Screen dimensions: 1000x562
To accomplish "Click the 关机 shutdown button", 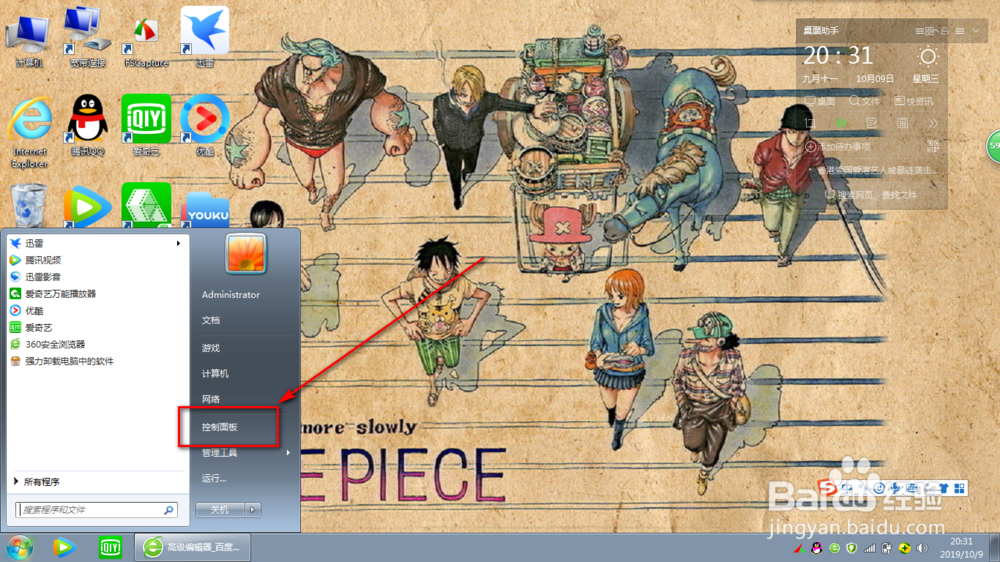I will coord(220,510).
